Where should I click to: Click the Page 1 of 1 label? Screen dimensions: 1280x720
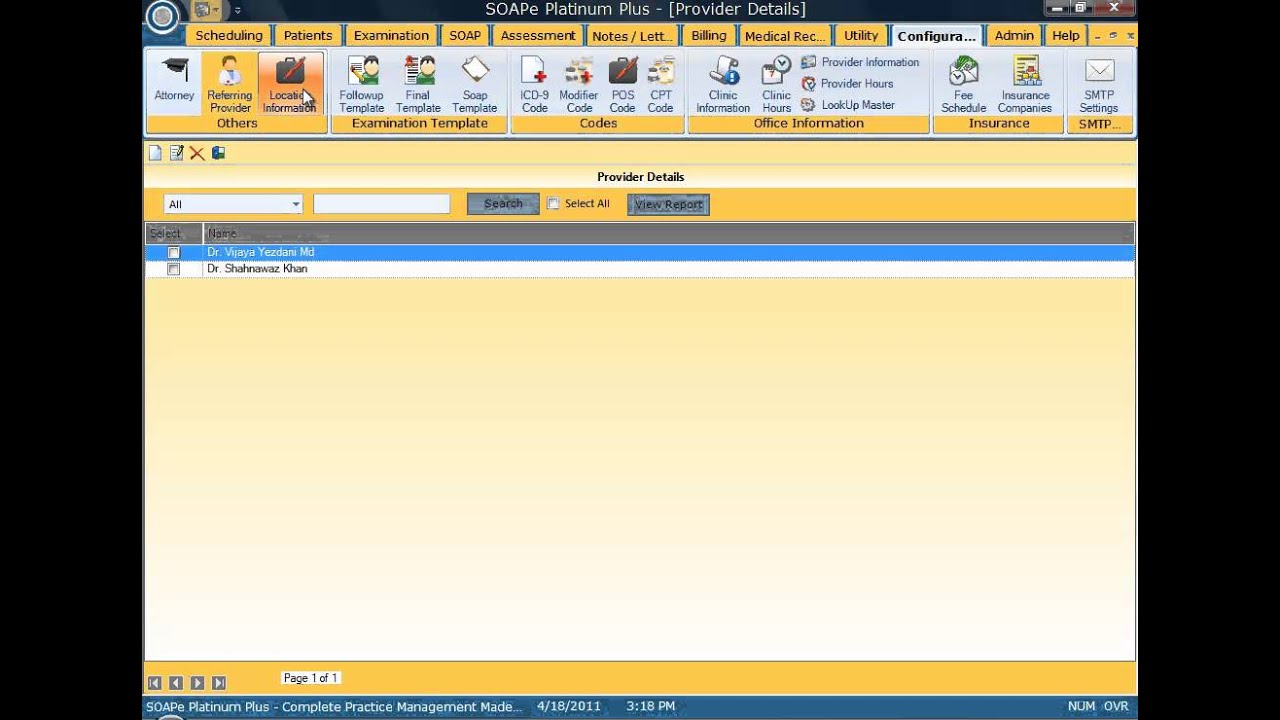pos(311,678)
